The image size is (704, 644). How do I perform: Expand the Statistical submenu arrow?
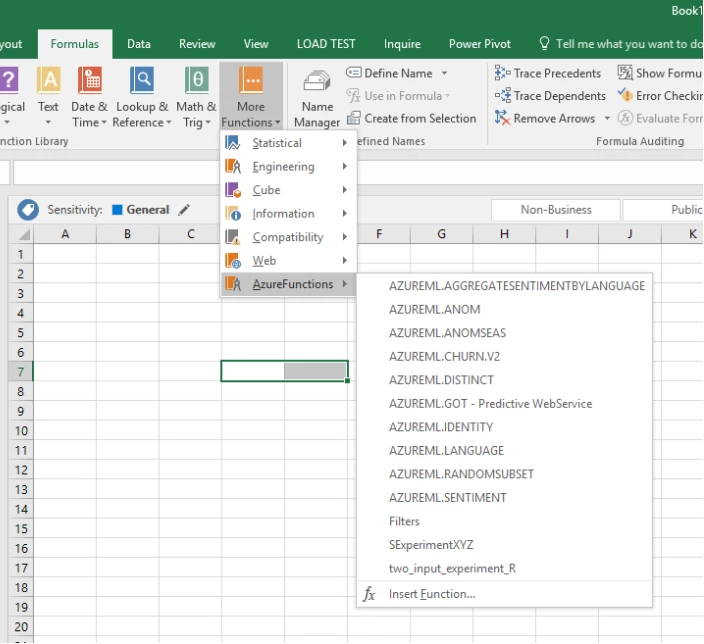tap(344, 143)
